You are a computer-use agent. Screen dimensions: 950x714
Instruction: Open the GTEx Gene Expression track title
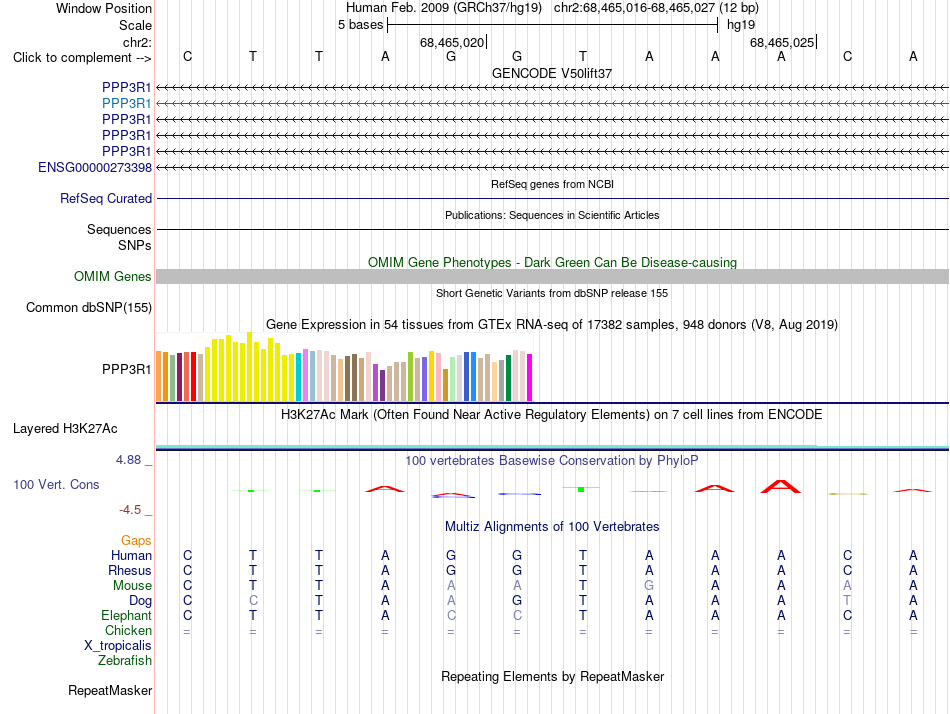(x=552, y=324)
